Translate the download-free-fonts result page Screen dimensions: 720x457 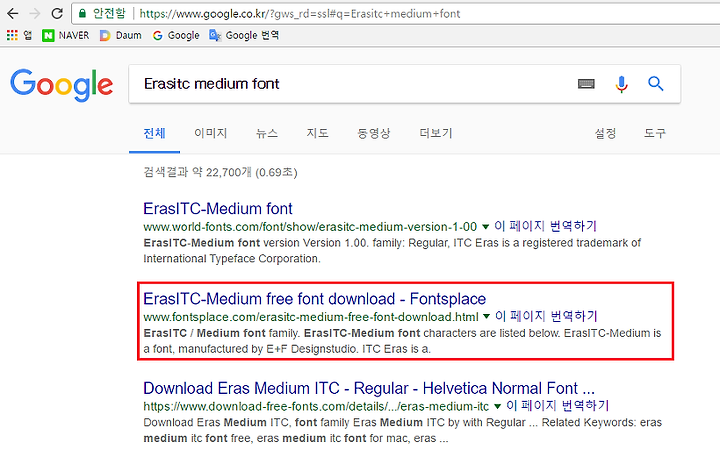pyautogui.click(x=557, y=406)
